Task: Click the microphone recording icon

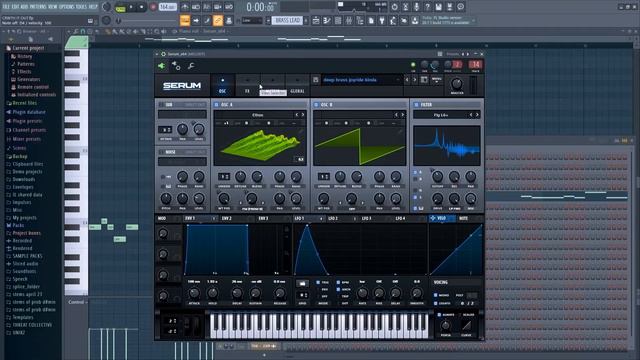Action: [x=416, y=7]
